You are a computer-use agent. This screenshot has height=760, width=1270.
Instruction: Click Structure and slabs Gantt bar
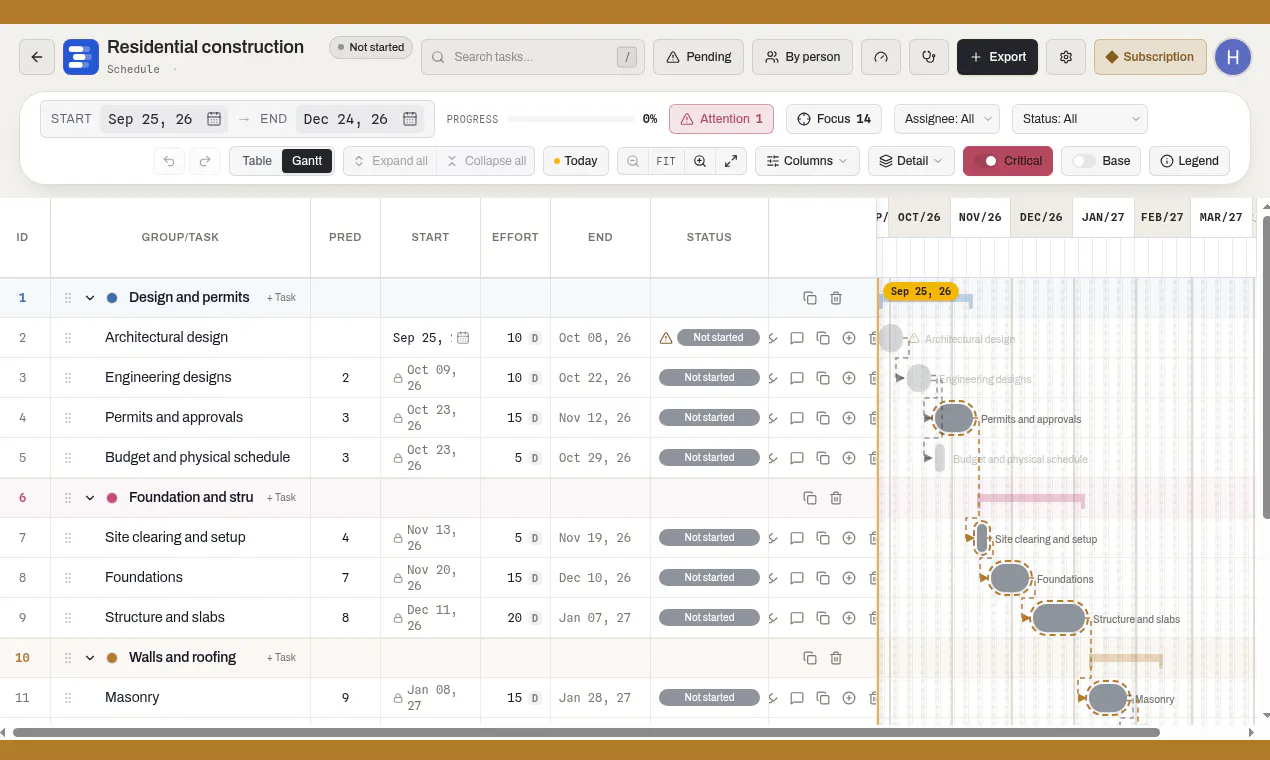click(1058, 618)
